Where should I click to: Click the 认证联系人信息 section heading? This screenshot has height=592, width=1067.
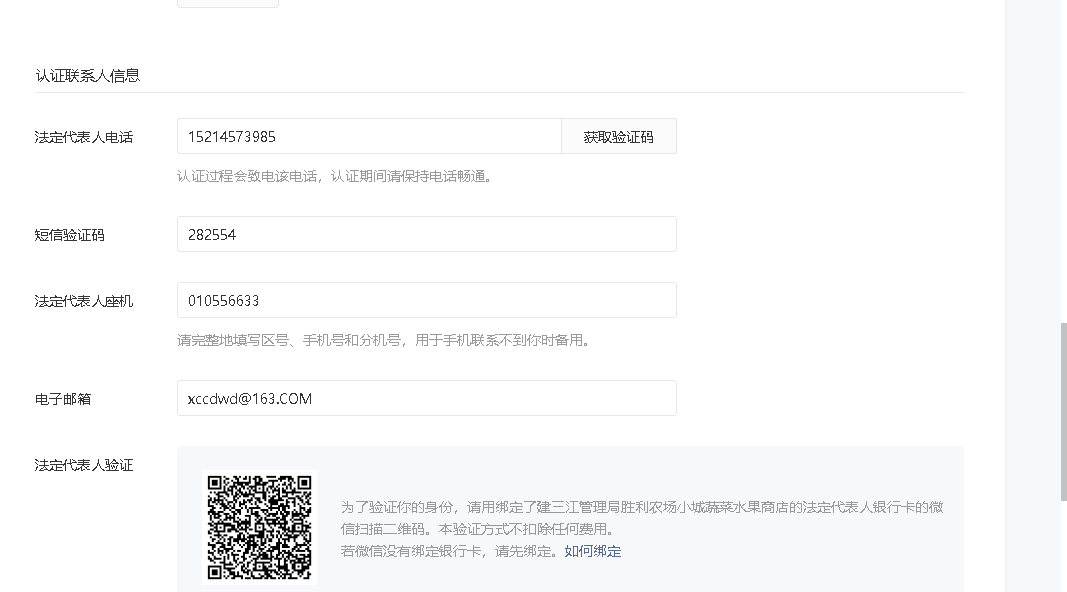tap(87, 76)
